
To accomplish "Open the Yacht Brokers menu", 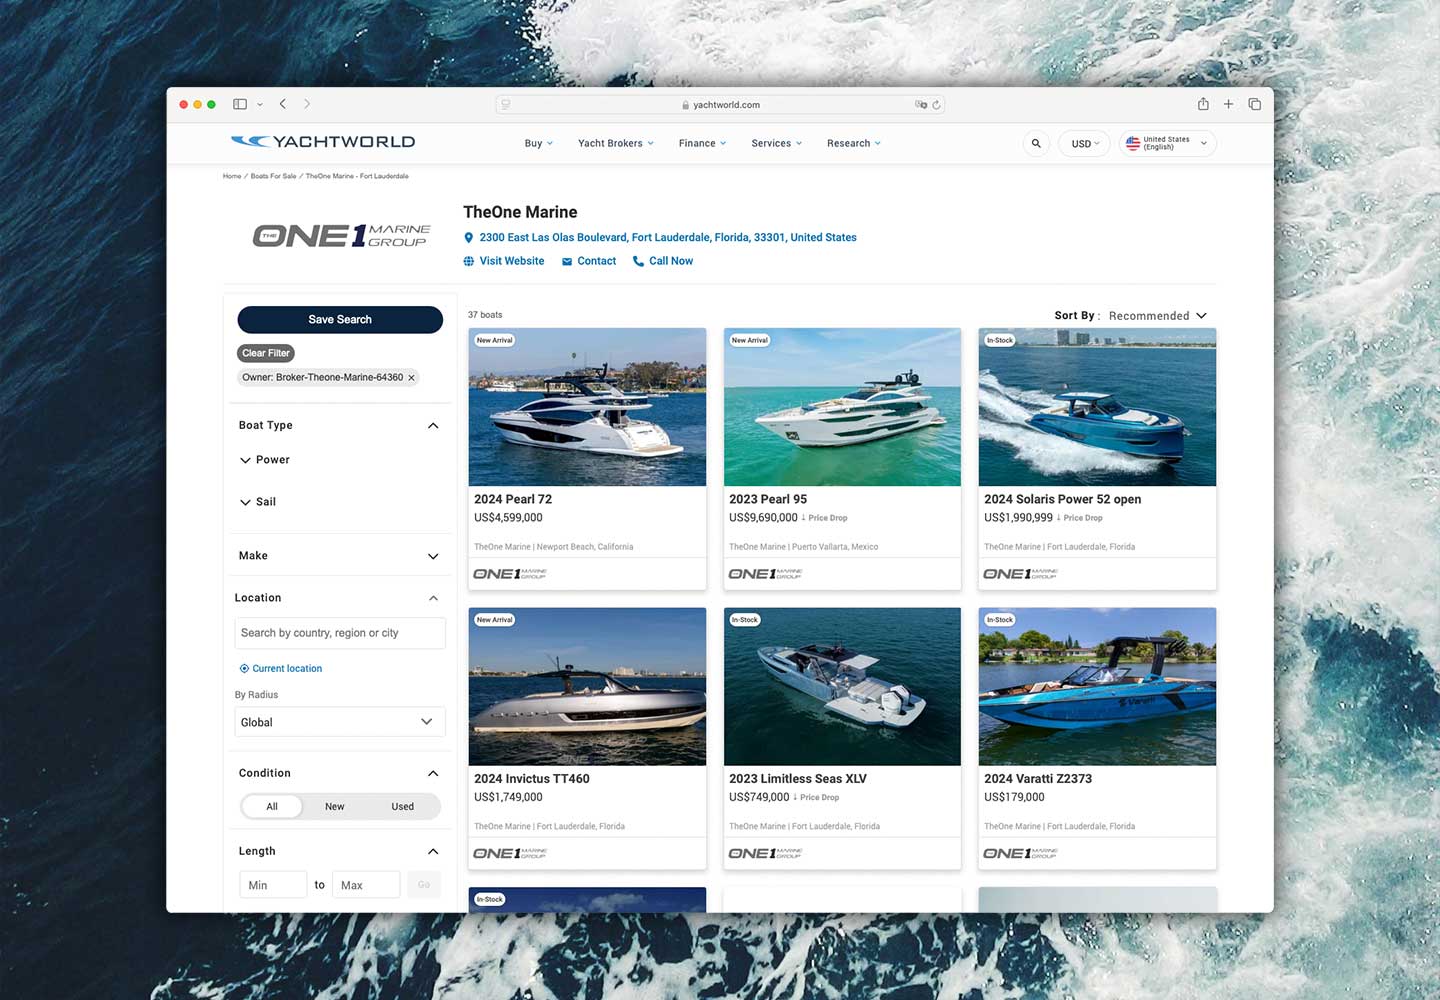I will pos(615,143).
